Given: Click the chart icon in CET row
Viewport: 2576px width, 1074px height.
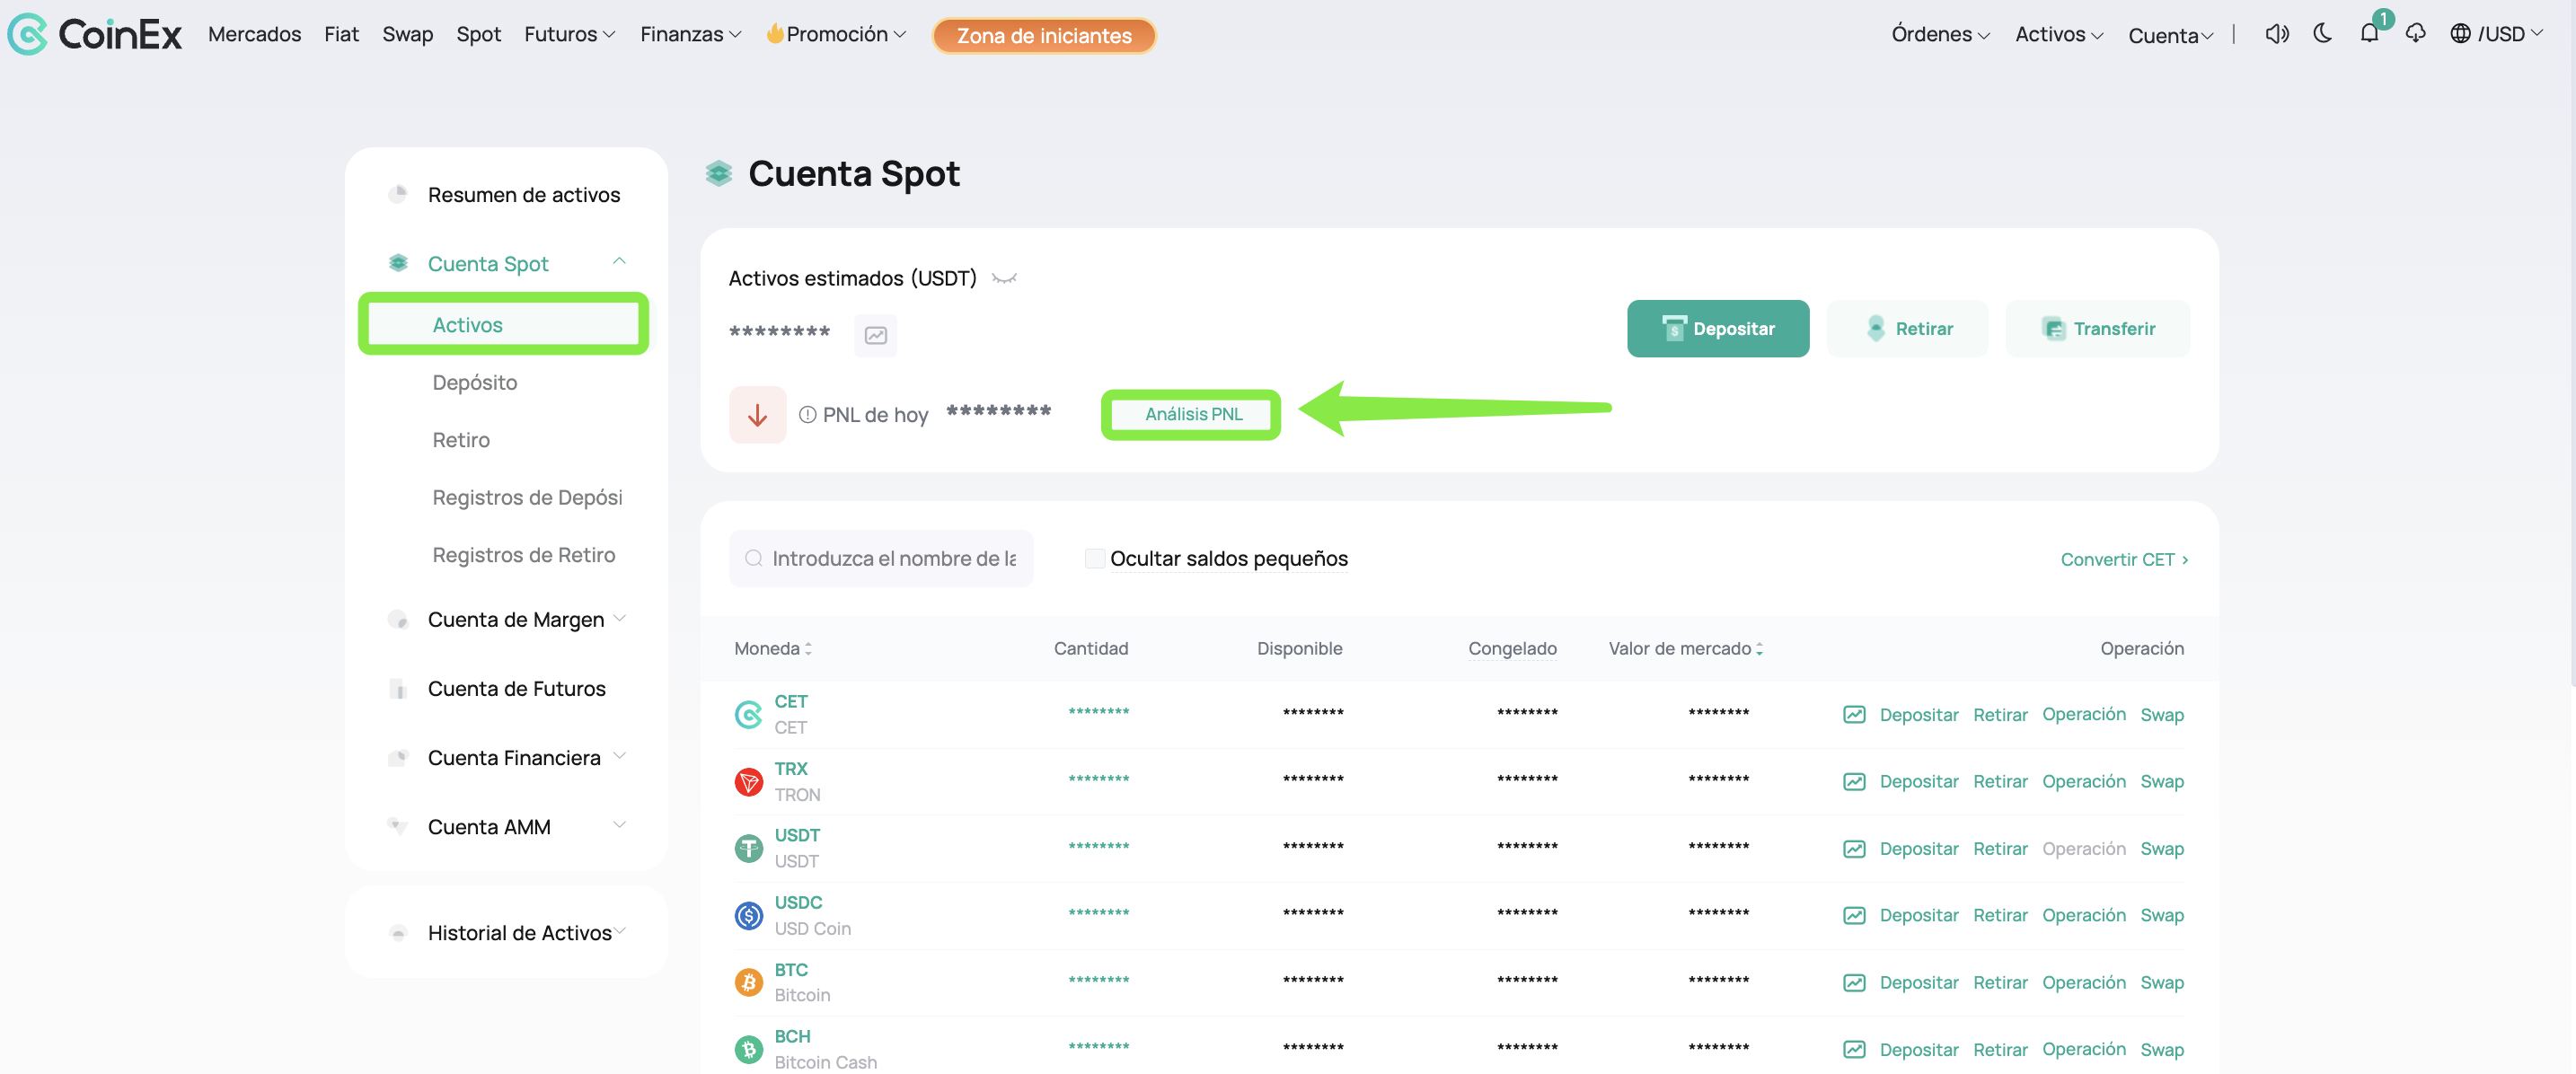Looking at the screenshot, I should 1854,714.
